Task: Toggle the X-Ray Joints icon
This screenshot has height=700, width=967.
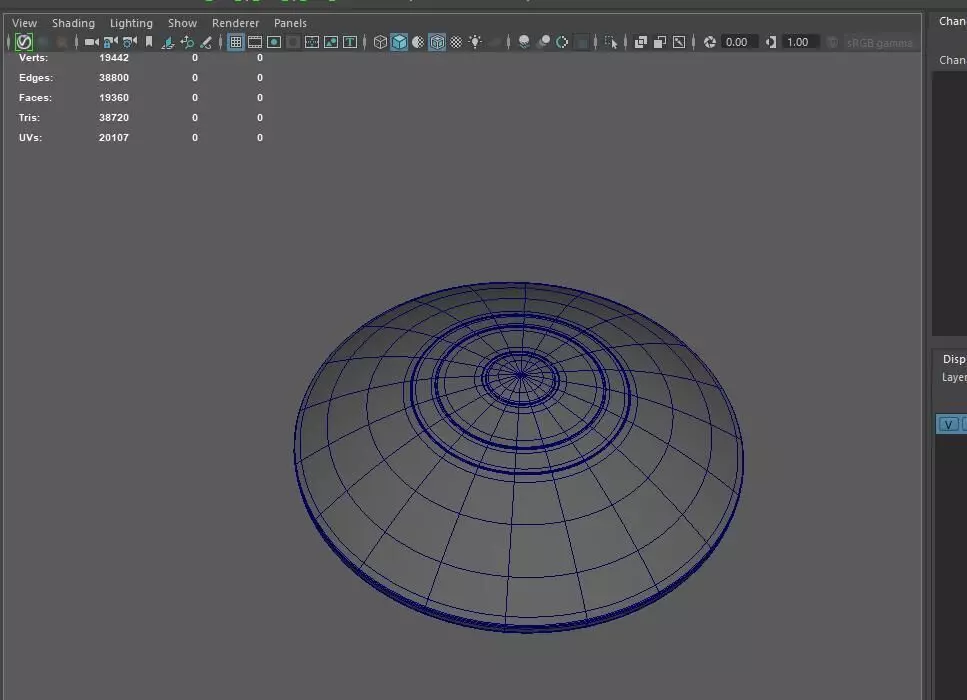Action: (x=679, y=42)
